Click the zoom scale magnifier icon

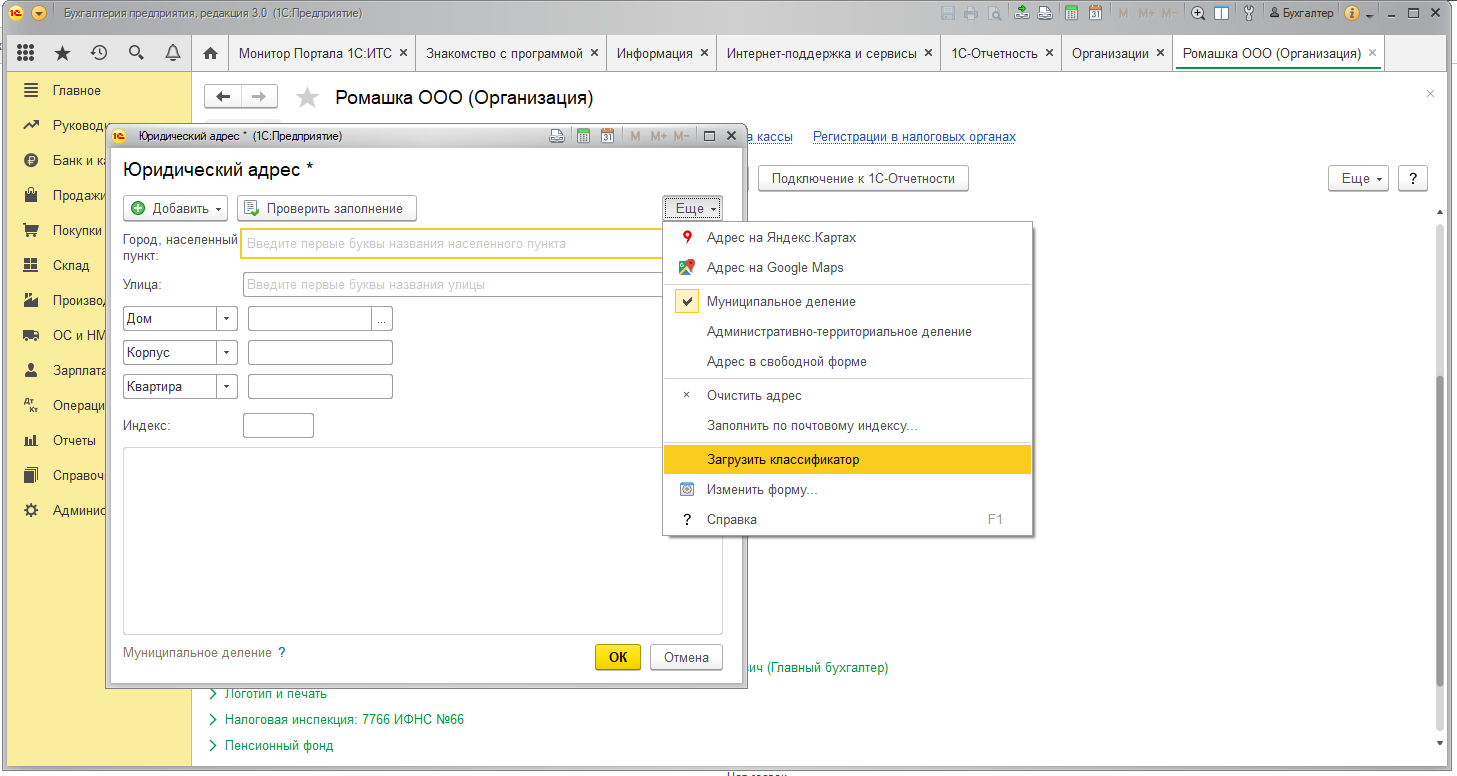[1198, 13]
